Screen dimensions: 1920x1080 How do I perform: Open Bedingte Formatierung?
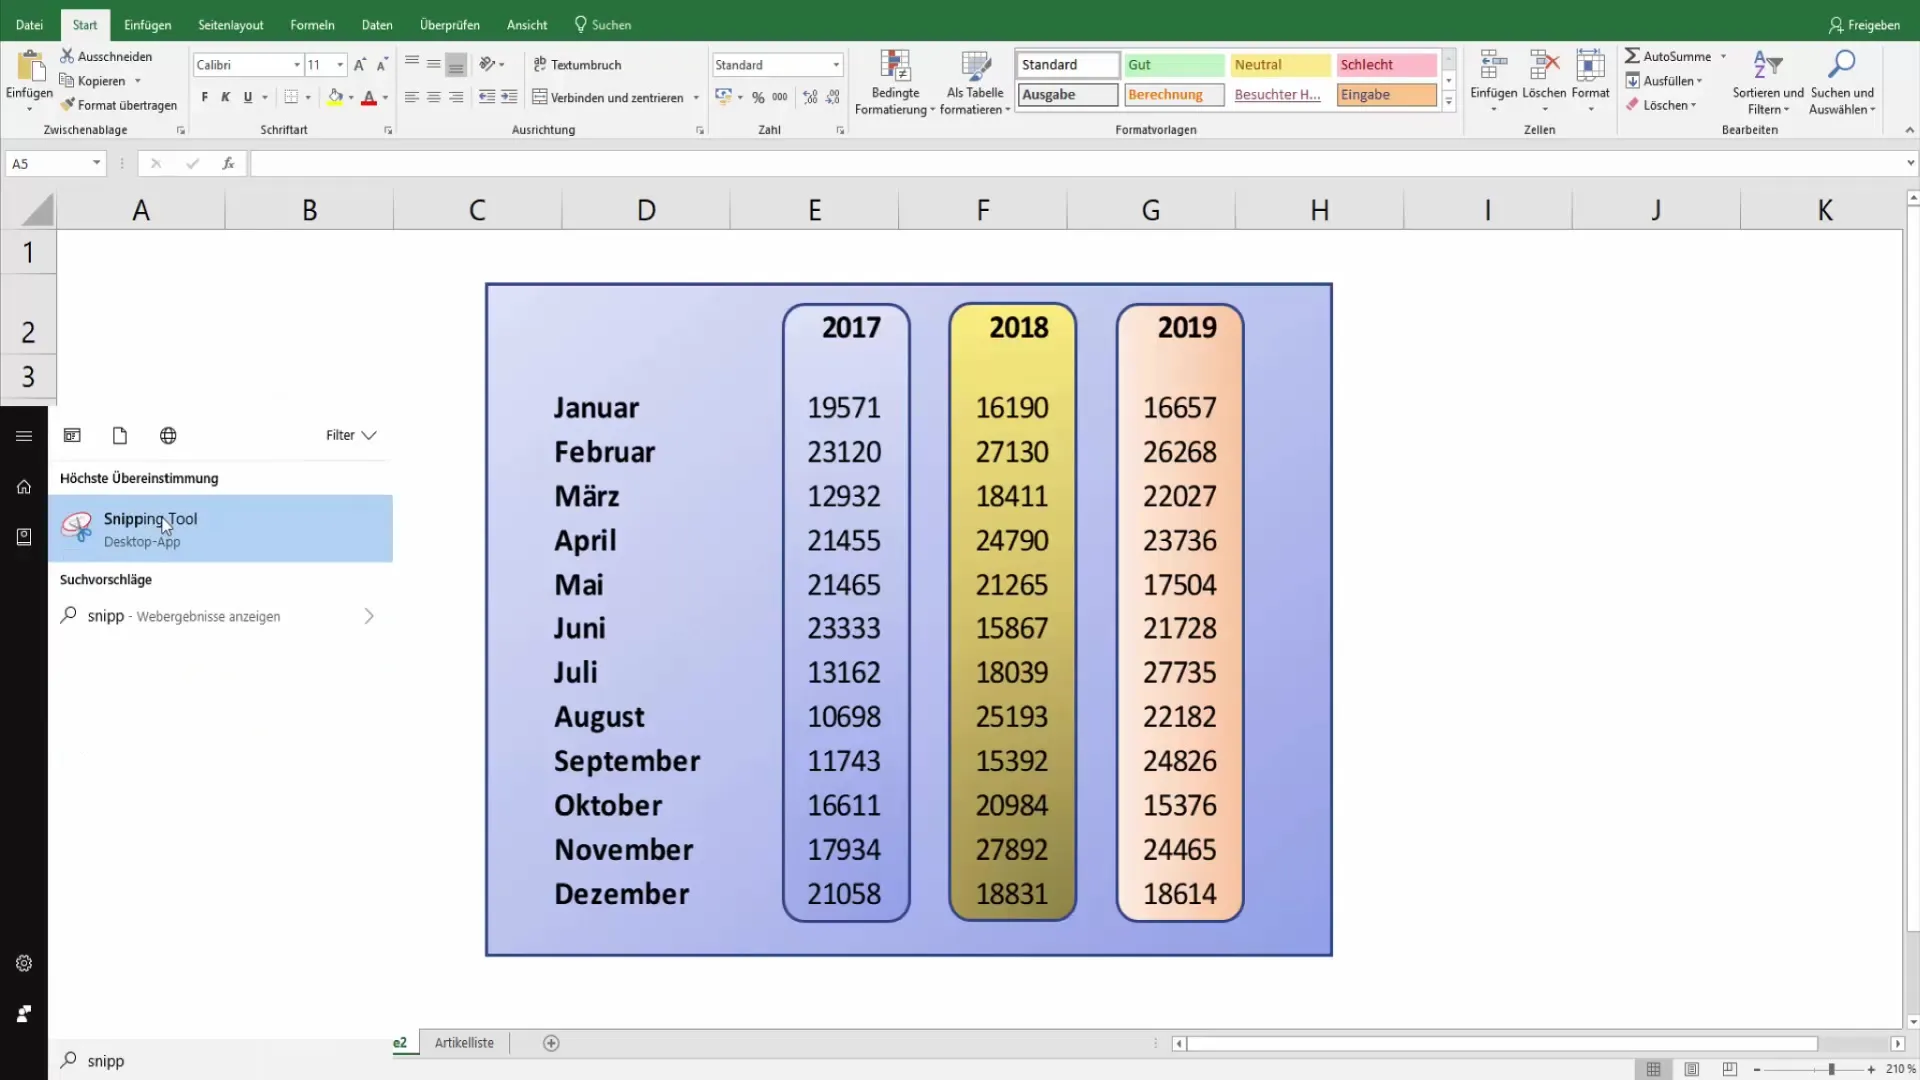(x=895, y=82)
